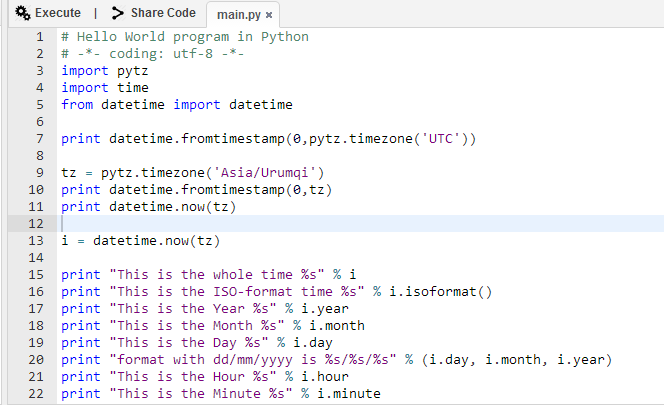This screenshot has height=405, width=664.
Task: Click the Share Code button label
Action: pos(163,13)
